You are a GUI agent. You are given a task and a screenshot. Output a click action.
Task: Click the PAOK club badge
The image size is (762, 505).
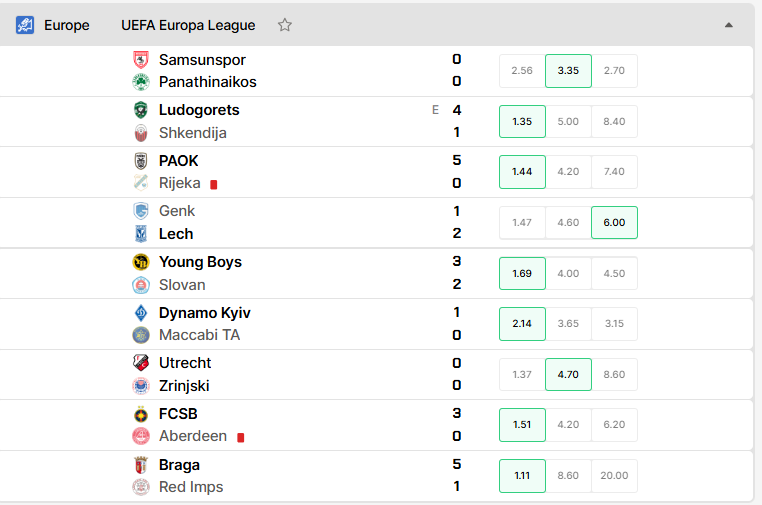pos(141,160)
